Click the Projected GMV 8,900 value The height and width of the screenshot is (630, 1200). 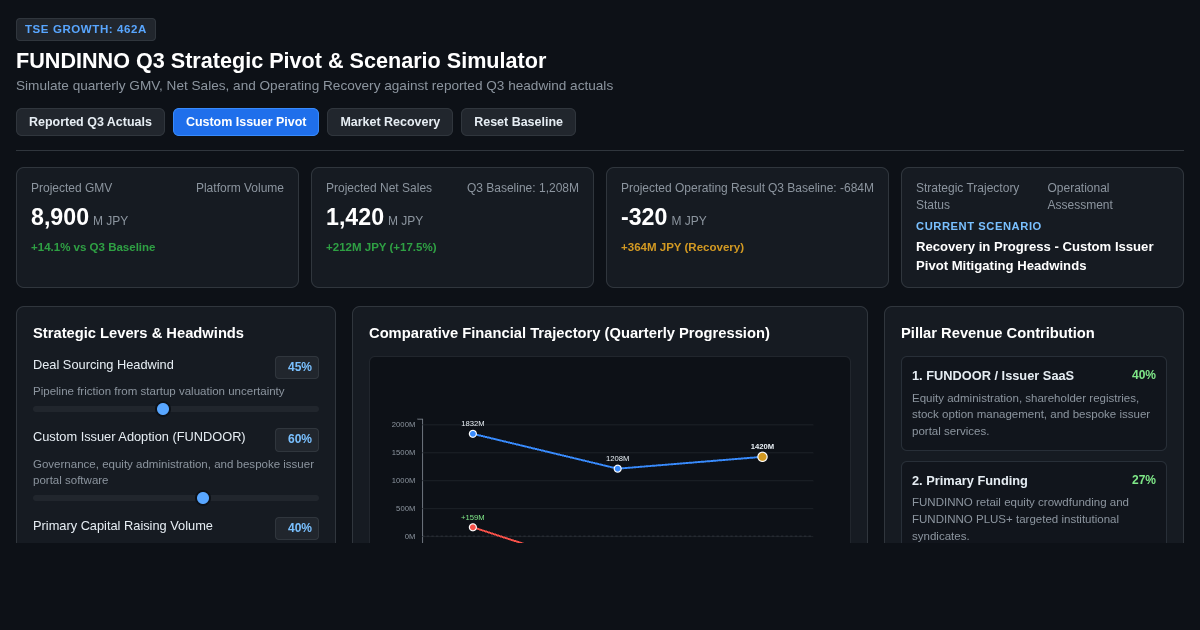point(60,217)
